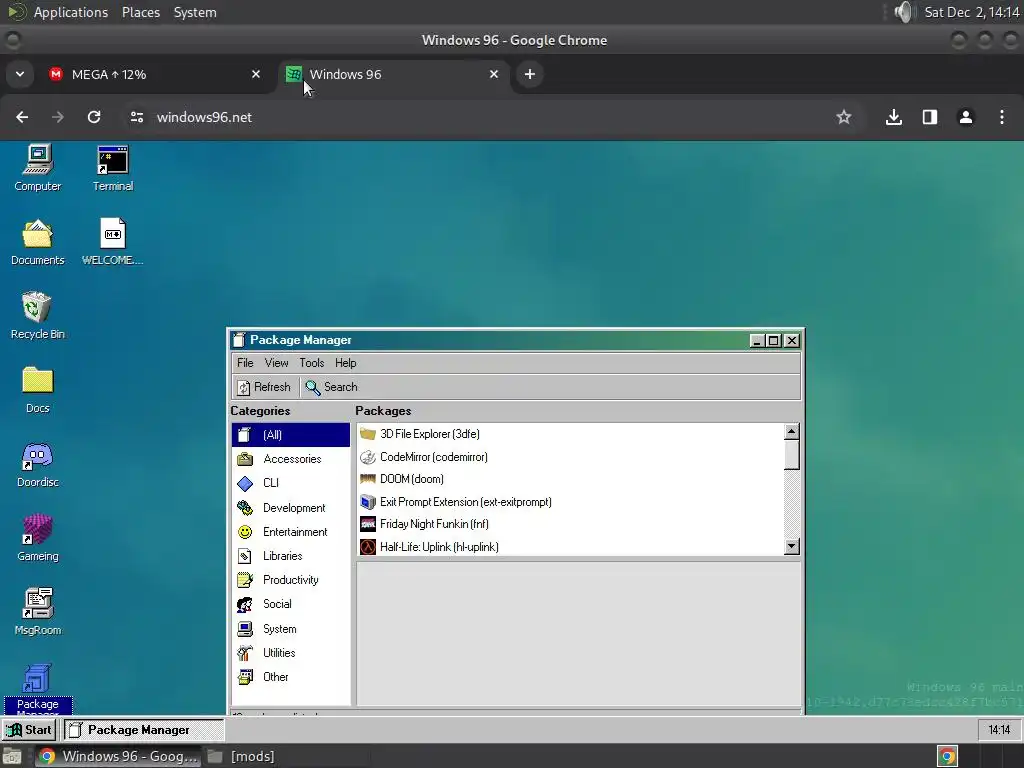
Task: Click the site information icon in address bar
Action: pyautogui.click(x=136, y=118)
